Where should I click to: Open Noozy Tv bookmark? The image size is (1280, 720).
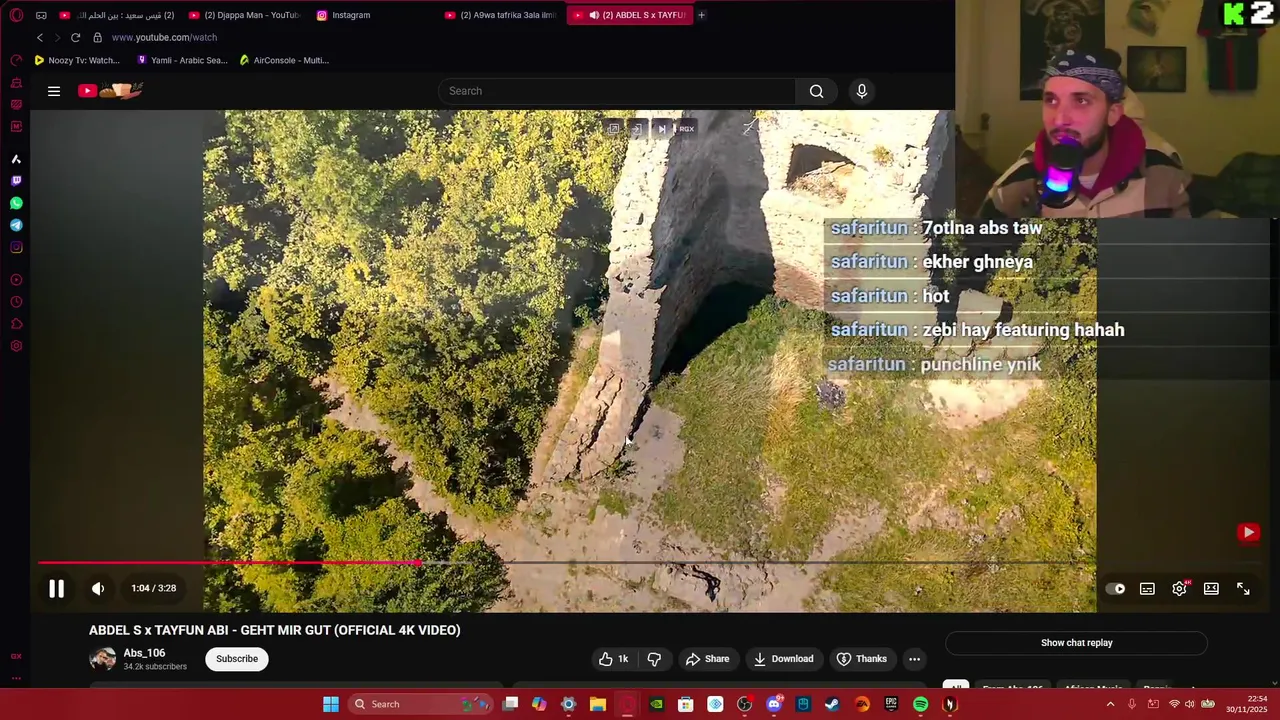pyautogui.click(x=77, y=60)
